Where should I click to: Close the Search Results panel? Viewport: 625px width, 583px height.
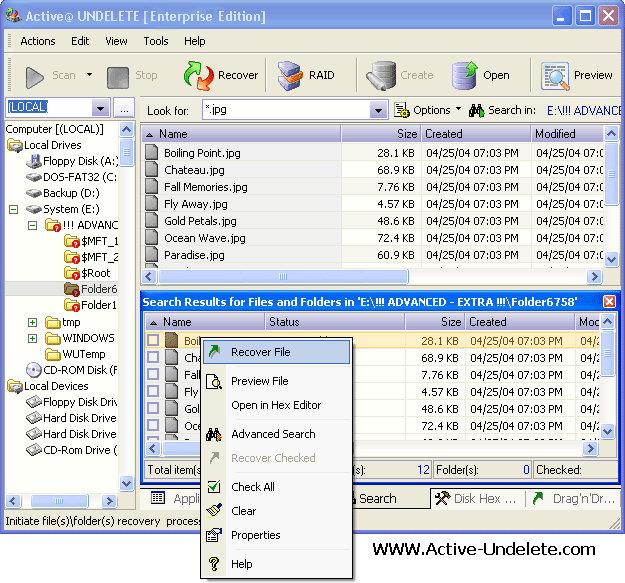[x=609, y=302]
